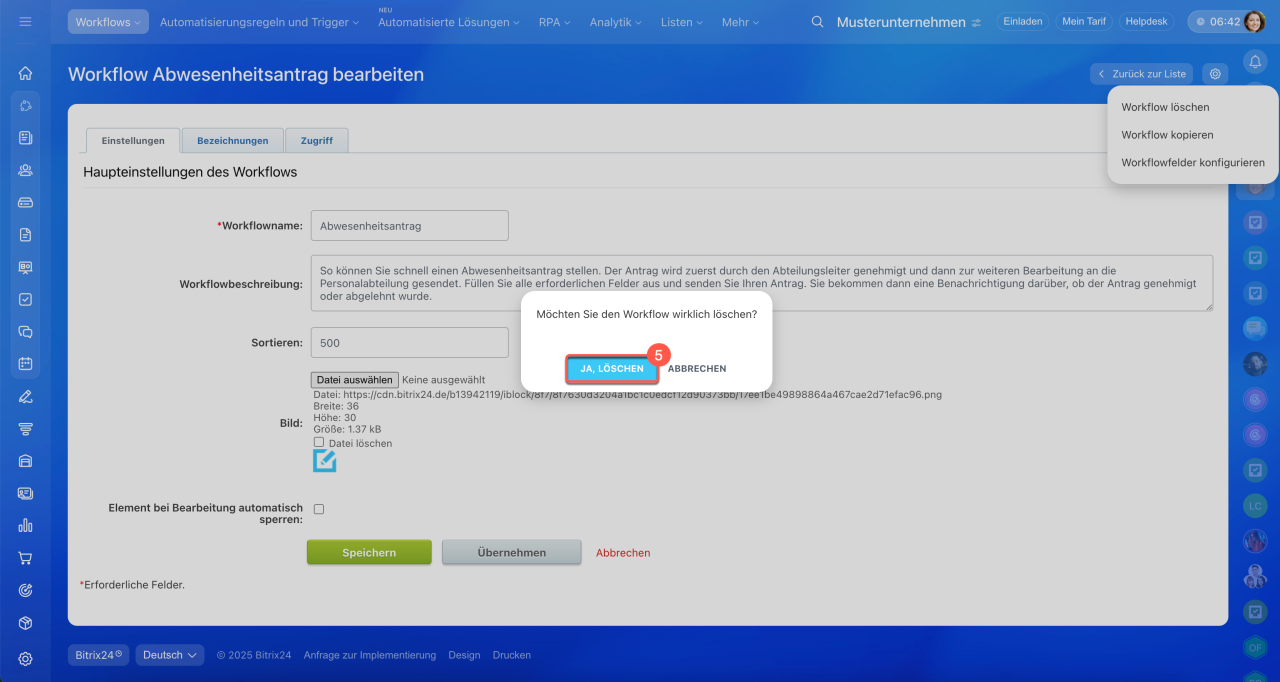Screen dimensions: 1280x682
Task: Switch to the Bezeichnungen tab
Action: (x=232, y=141)
